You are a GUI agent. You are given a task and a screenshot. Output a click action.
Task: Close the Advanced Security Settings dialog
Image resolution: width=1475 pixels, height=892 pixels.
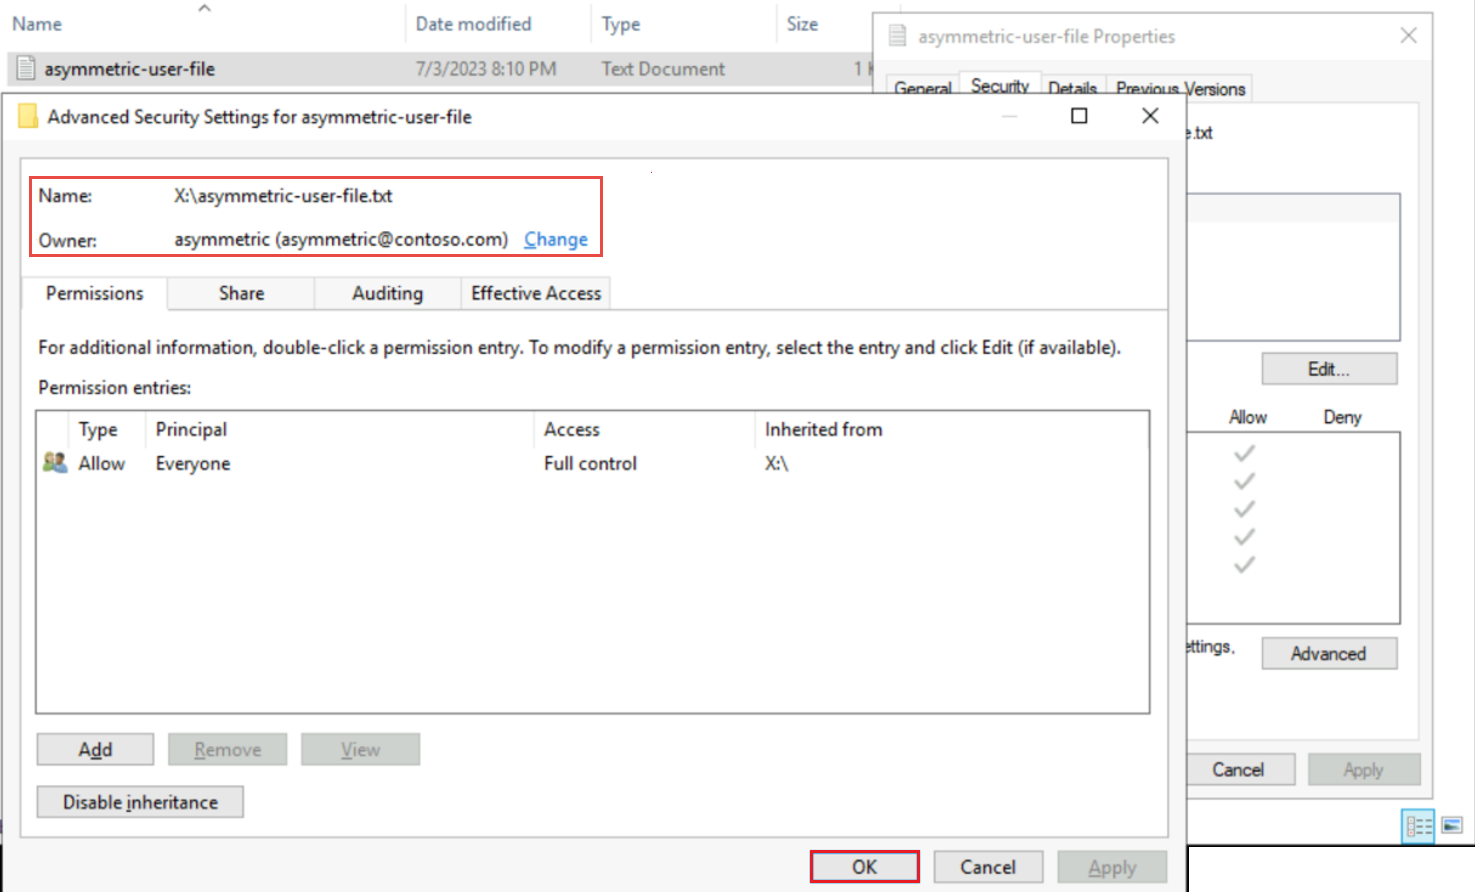pos(1150,116)
